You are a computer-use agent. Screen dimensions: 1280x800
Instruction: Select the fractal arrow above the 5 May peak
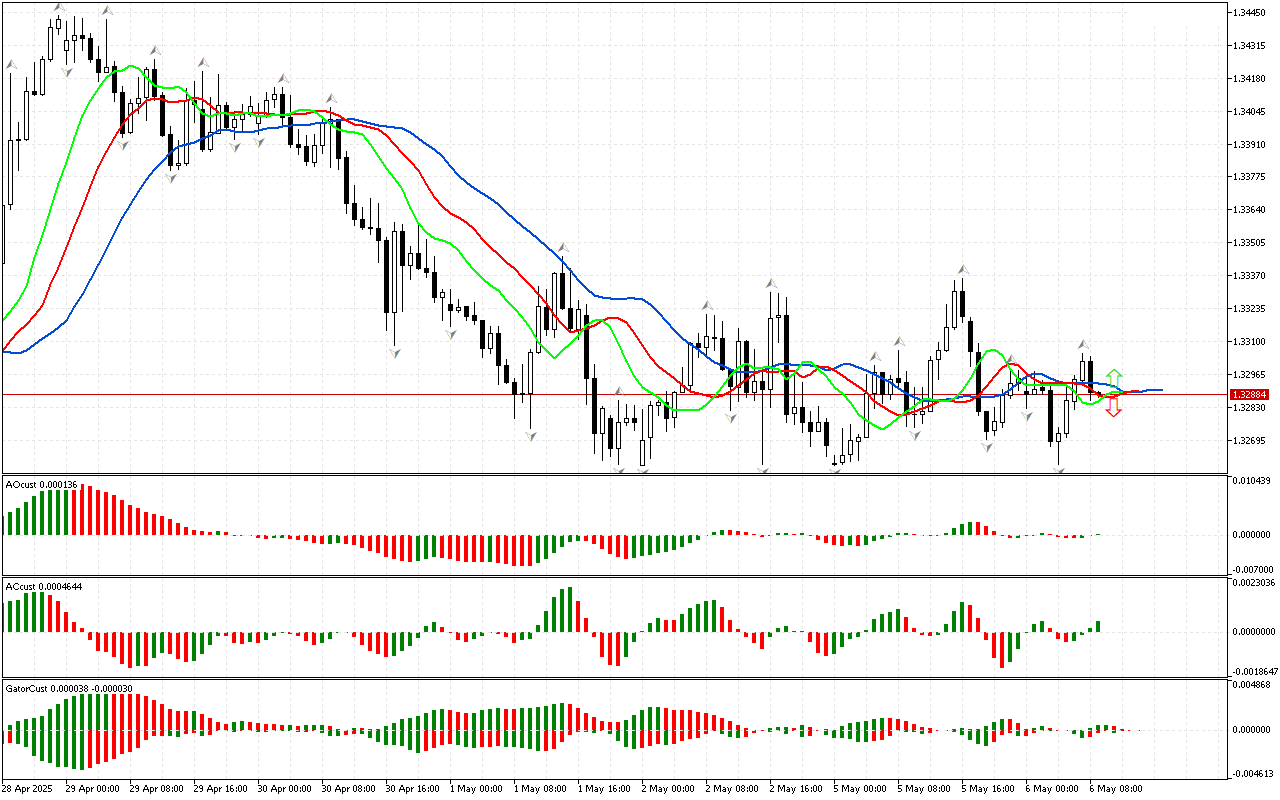963,269
